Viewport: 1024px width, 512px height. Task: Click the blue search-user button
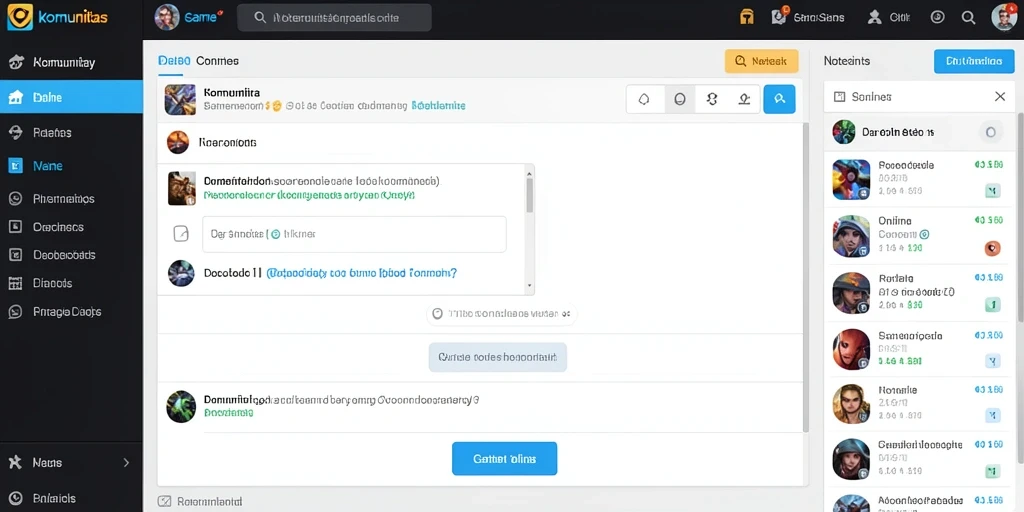tap(779, 99)
